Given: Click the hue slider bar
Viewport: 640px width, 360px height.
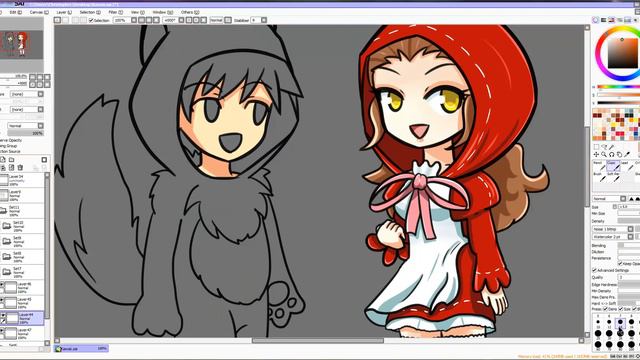Looking at the screenshot, I should pyautogui.click(x=618, y=87).
